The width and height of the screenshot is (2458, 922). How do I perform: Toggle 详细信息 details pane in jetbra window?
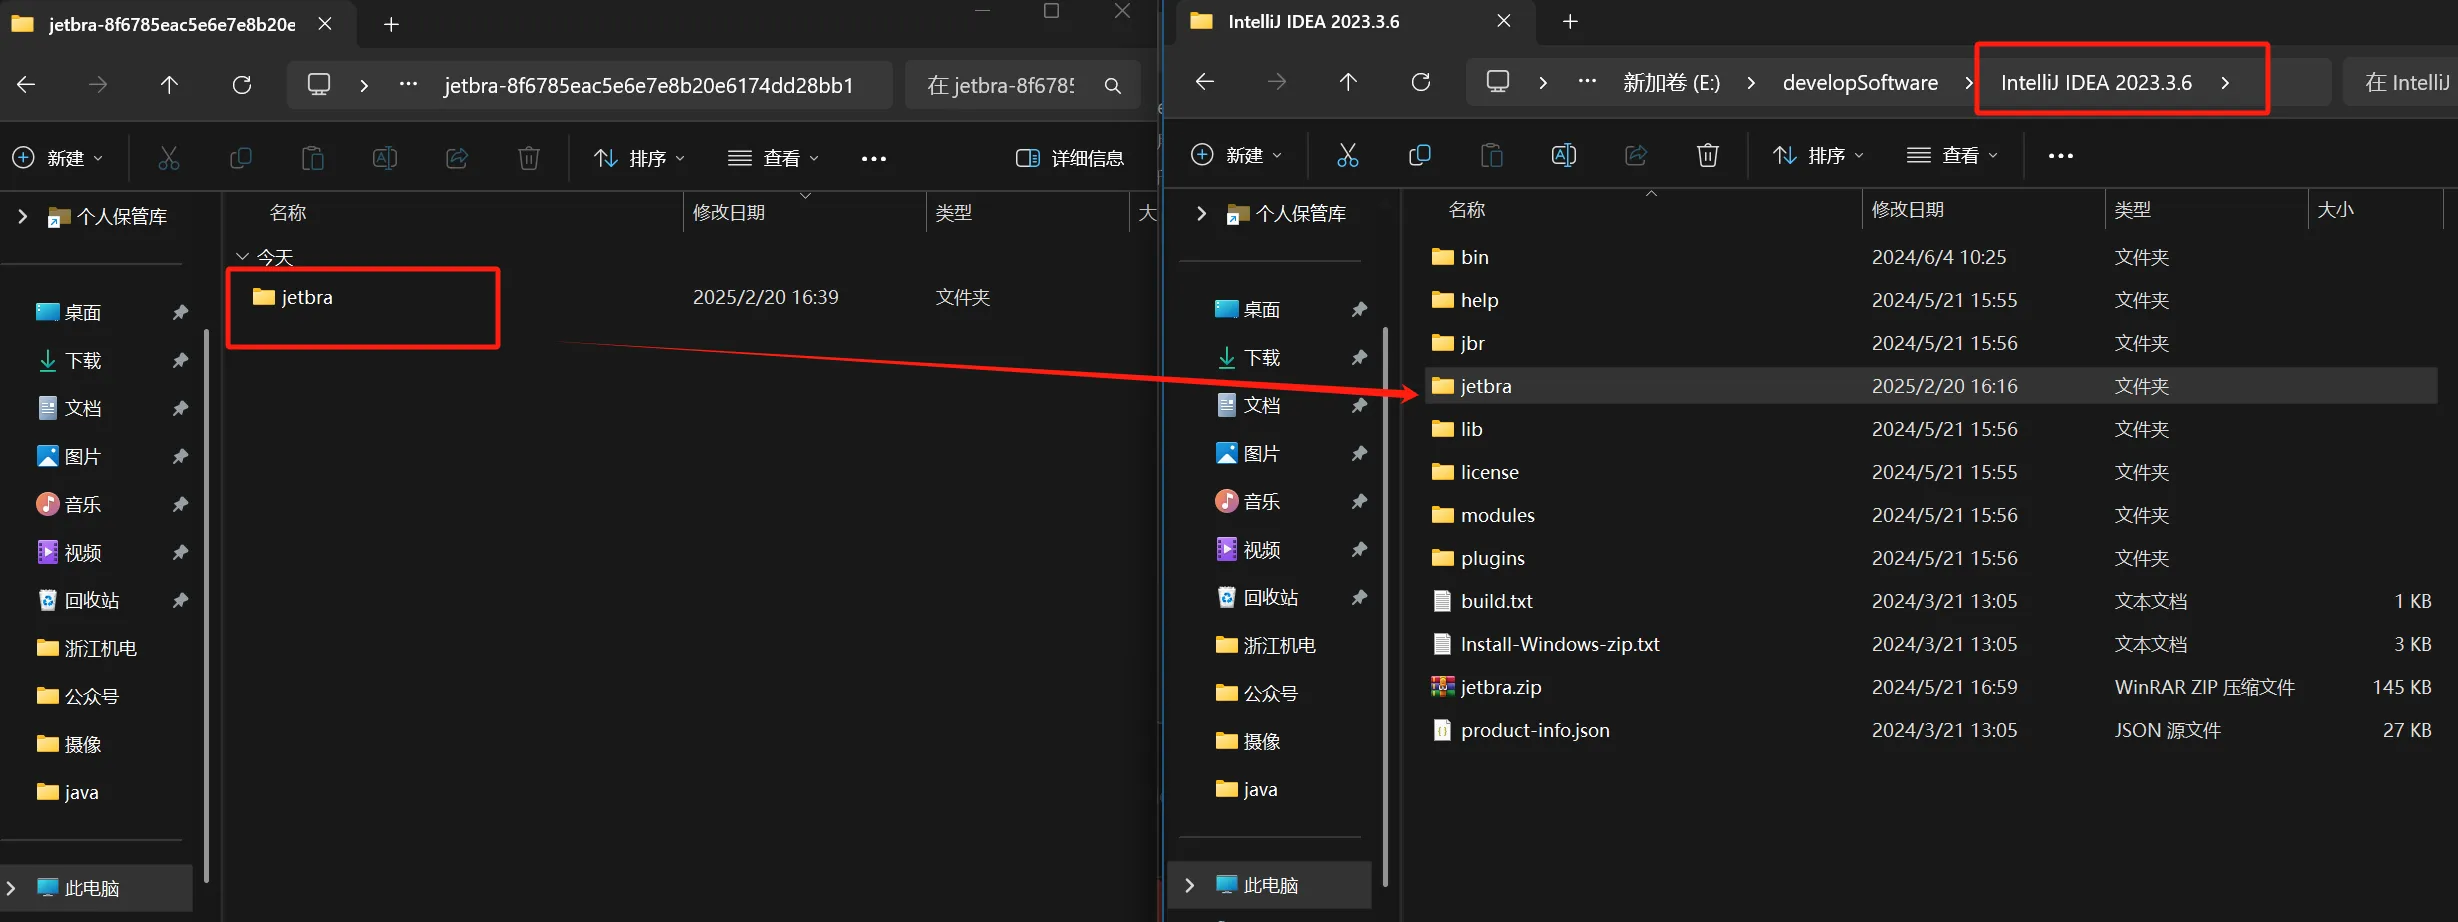tap(1069, 158)
